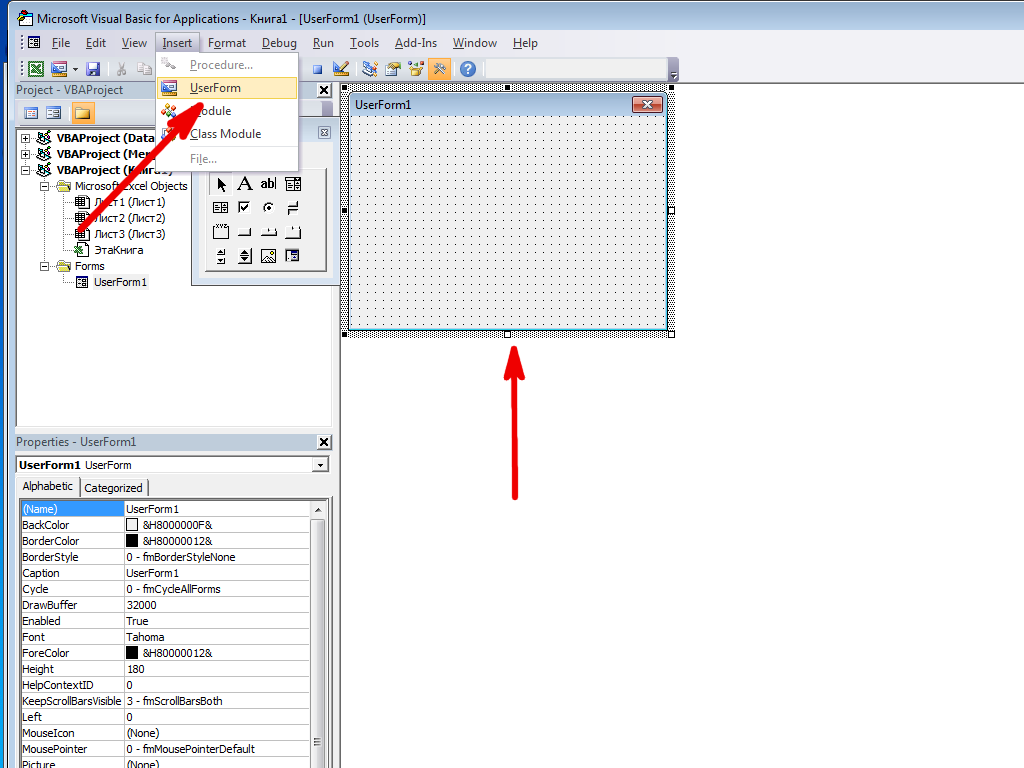
Task: Click View Code icon in Project panel
Action: 31,113
